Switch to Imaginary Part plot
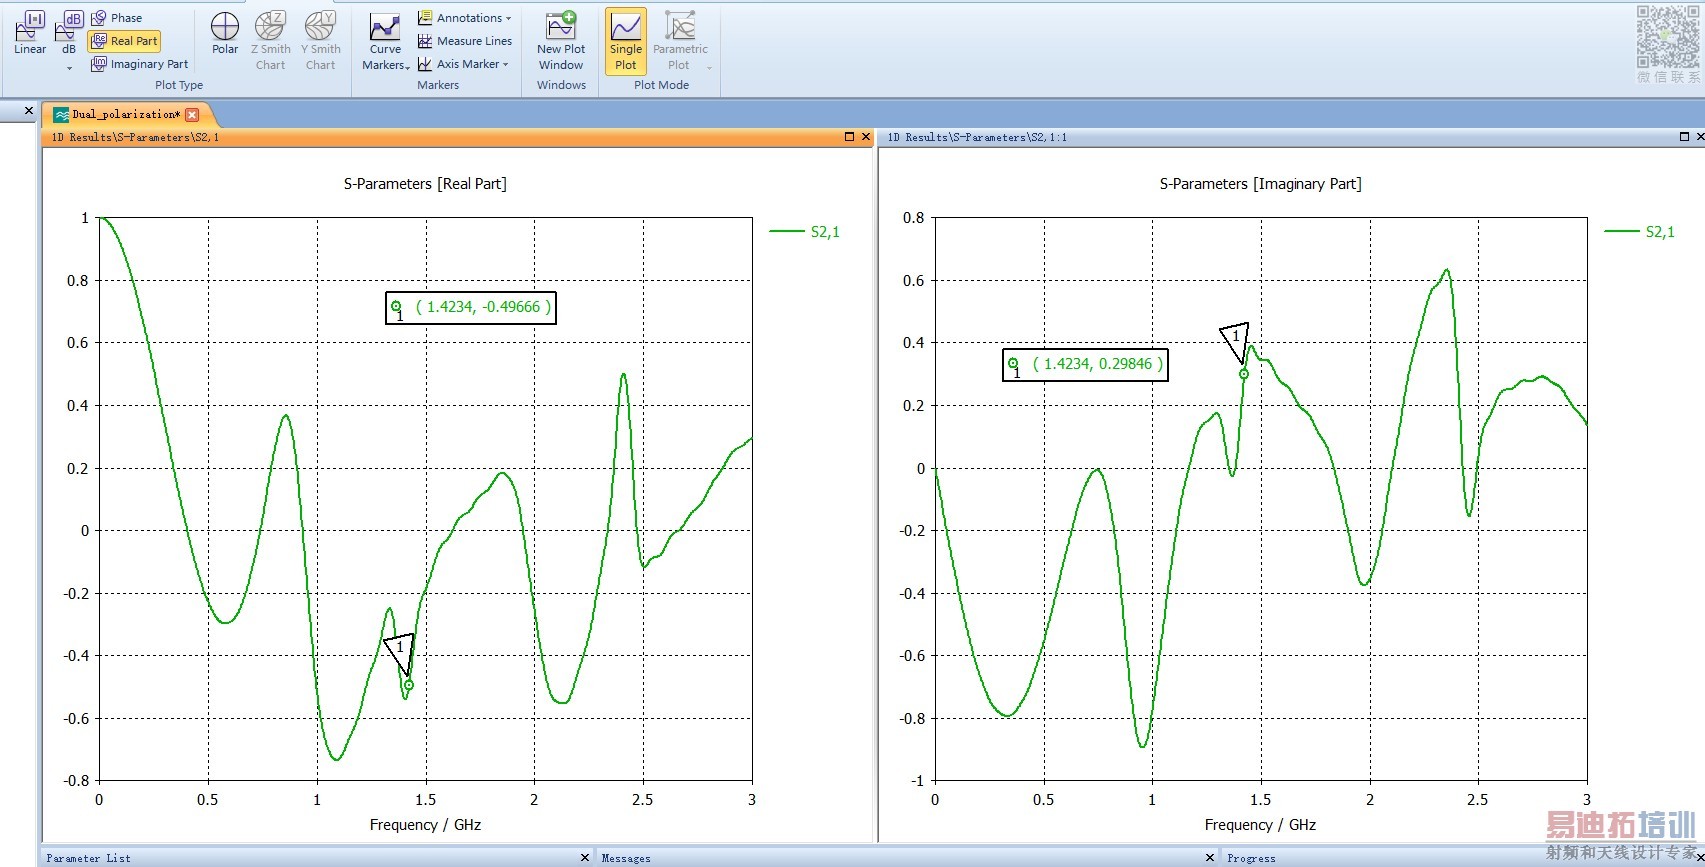The image size is (1705, 867). point(139,64)
